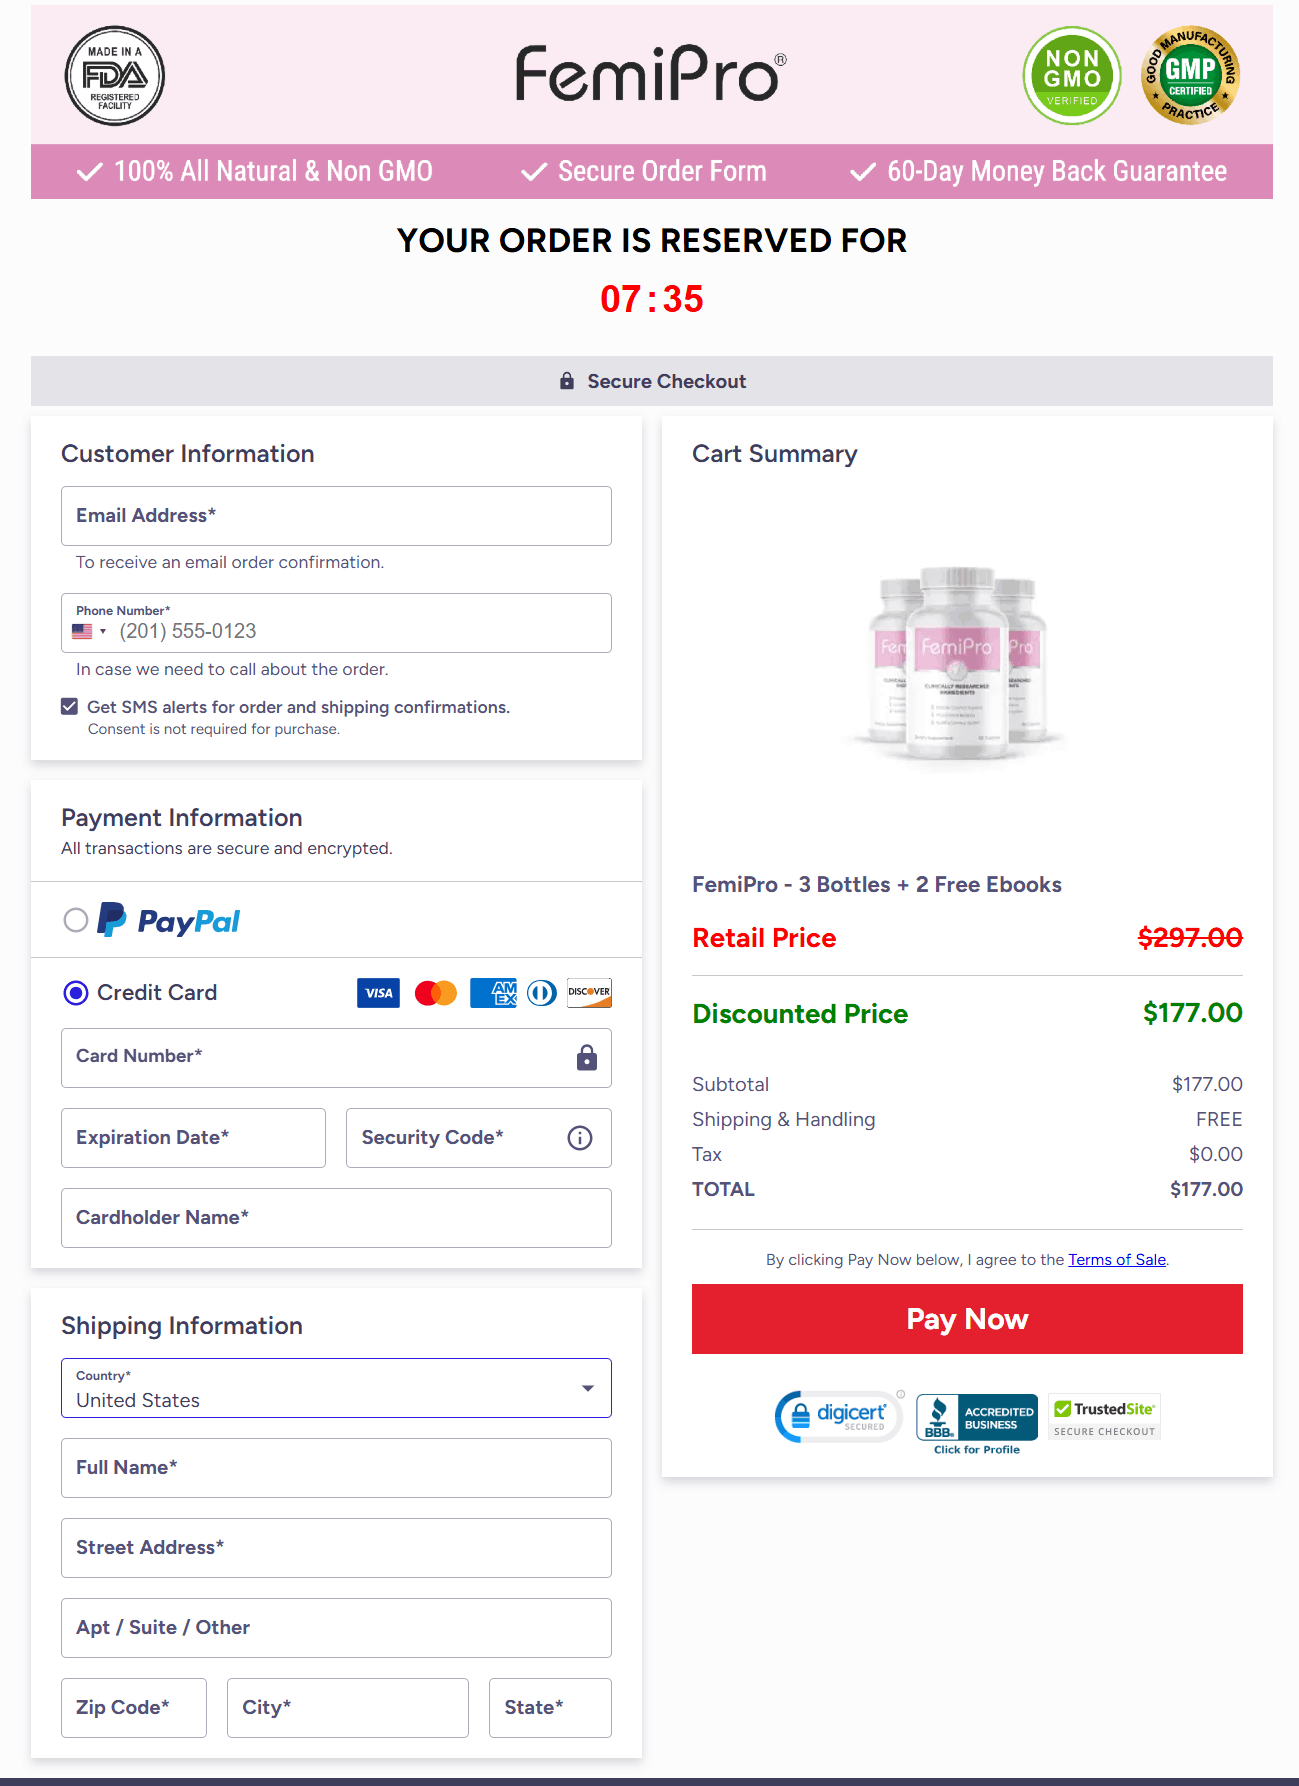Screen dimensions: 1299x1786
Task: Click the lock icon in Card Number field
Action: [x=585, y=1058]
